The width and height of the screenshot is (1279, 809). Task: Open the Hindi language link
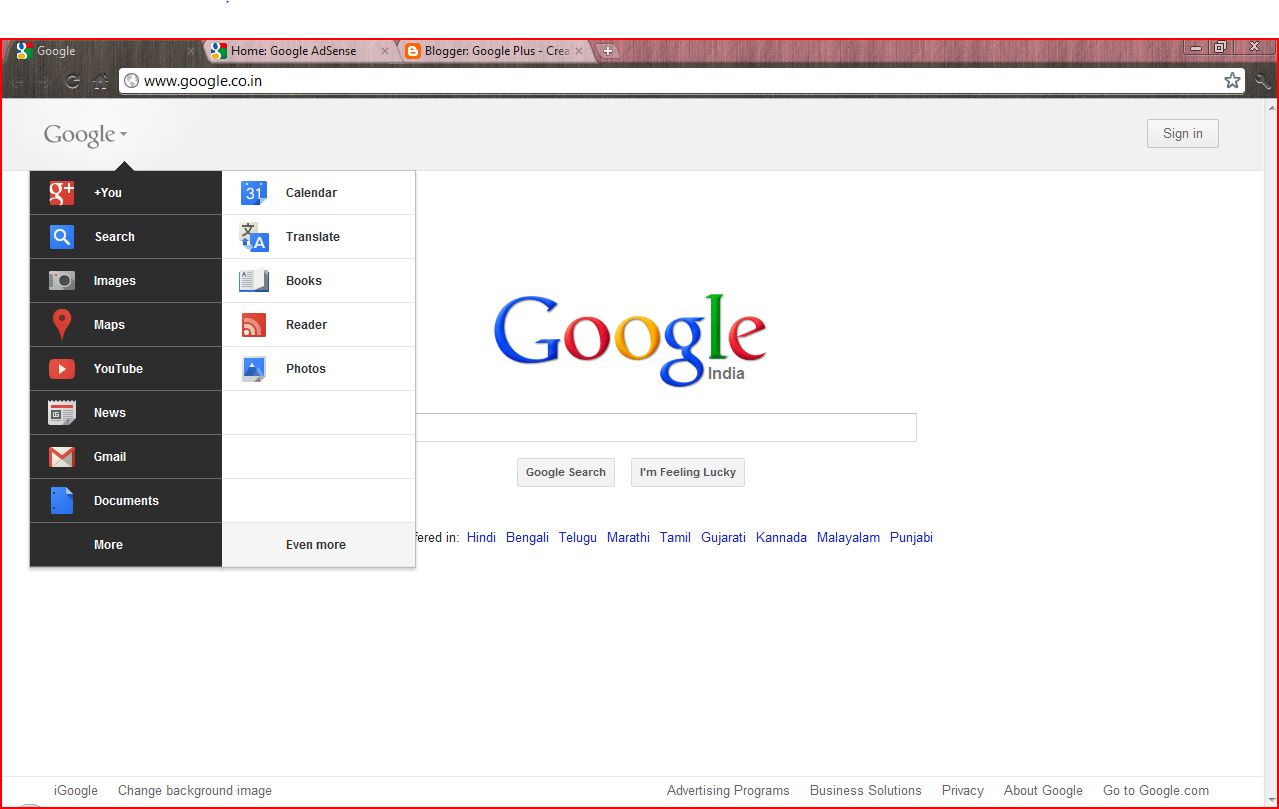pyautogui.click(x=480, y=537)
